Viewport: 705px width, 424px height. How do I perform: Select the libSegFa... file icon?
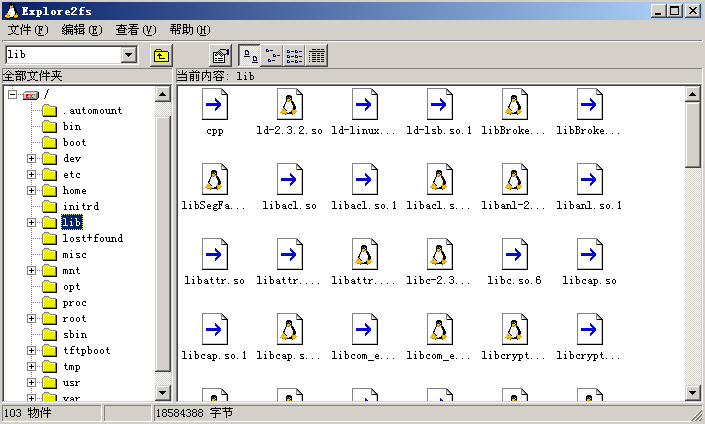click(x=214, y=179)
